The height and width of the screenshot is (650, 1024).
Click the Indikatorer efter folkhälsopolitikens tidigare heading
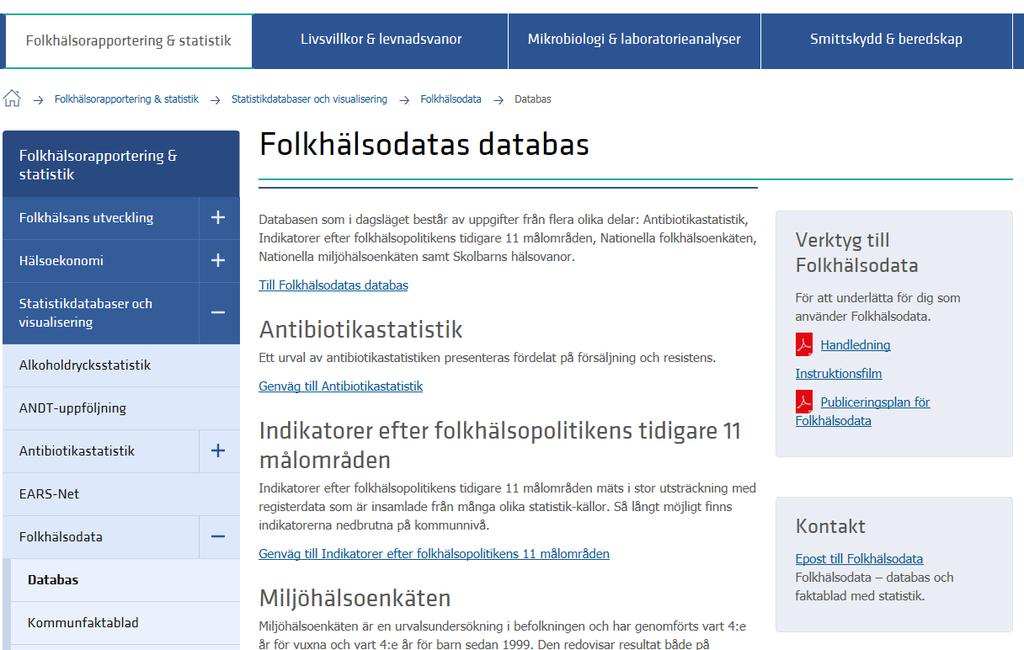click(x=500, y=446)
